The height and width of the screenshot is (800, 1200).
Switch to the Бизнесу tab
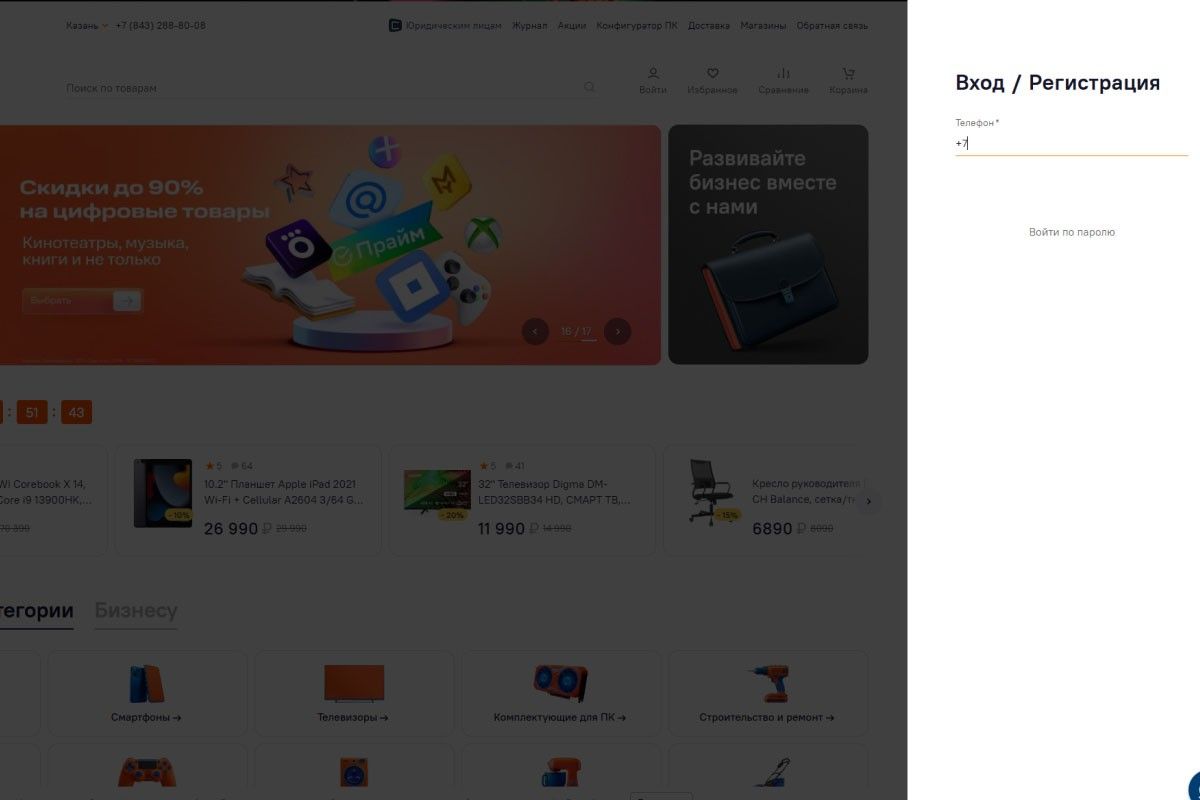point(136,611)
